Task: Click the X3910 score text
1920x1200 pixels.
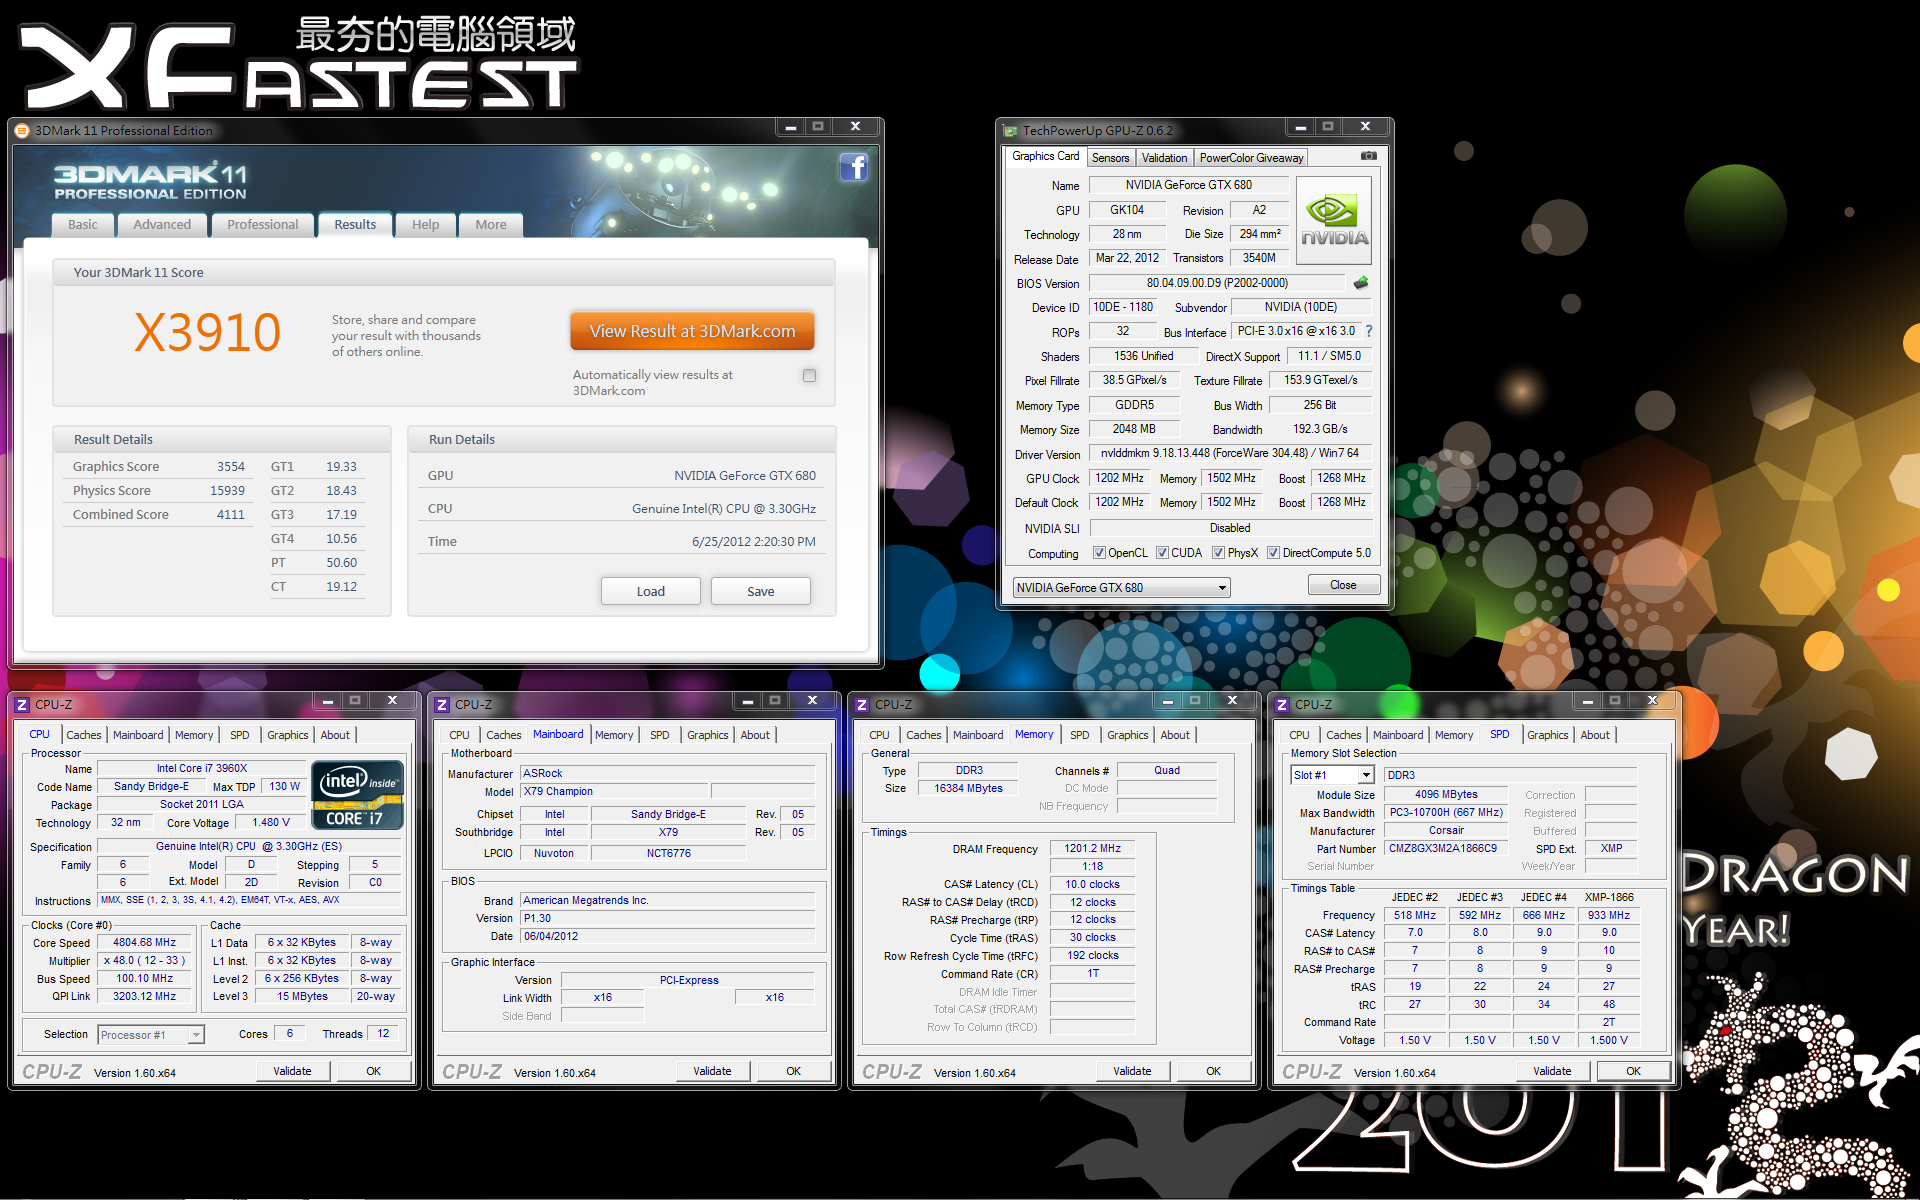Action: pos(207,332)
